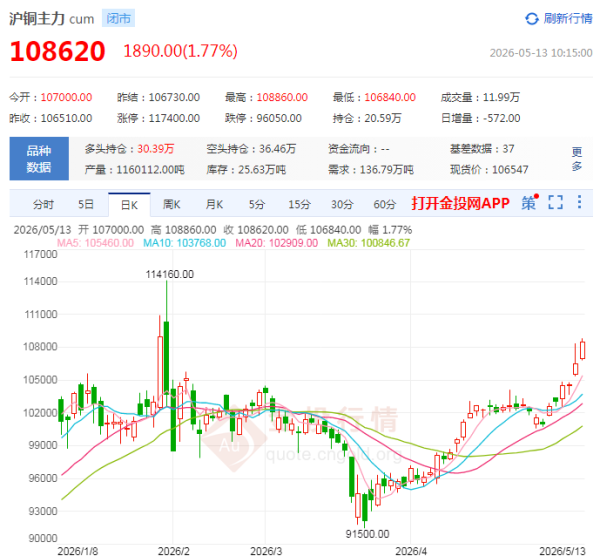Click the refresh quotes circular arrow icon

click(532, 18)
